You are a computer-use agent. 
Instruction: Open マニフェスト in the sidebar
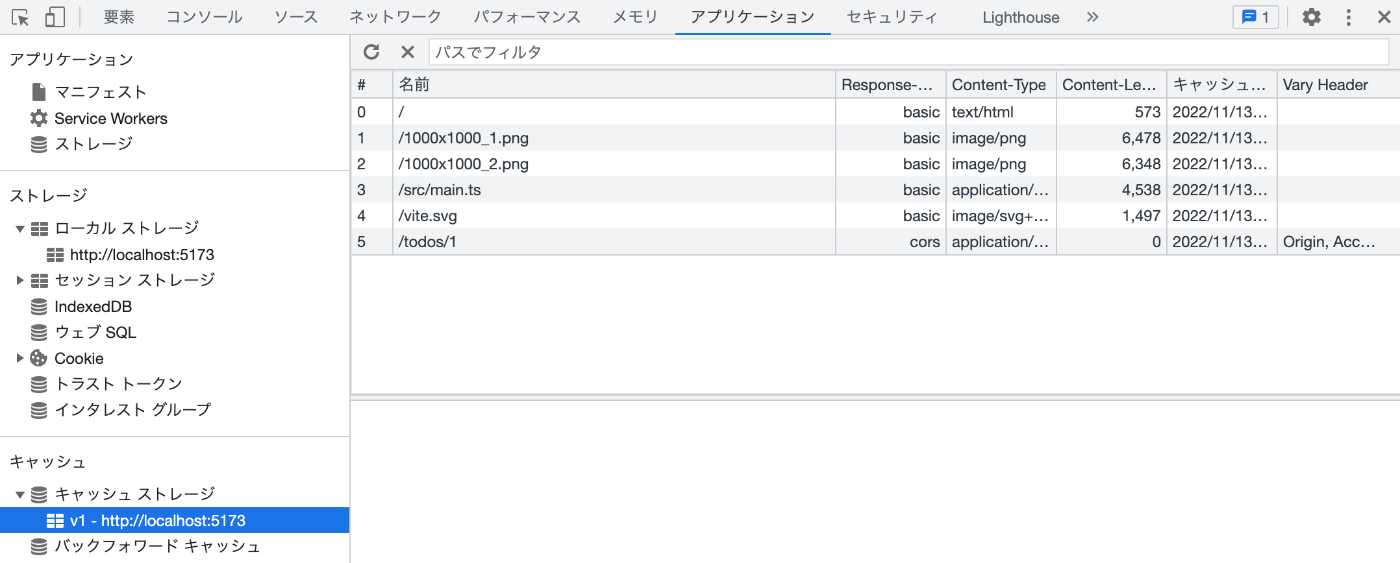click(x=101, y=92)
